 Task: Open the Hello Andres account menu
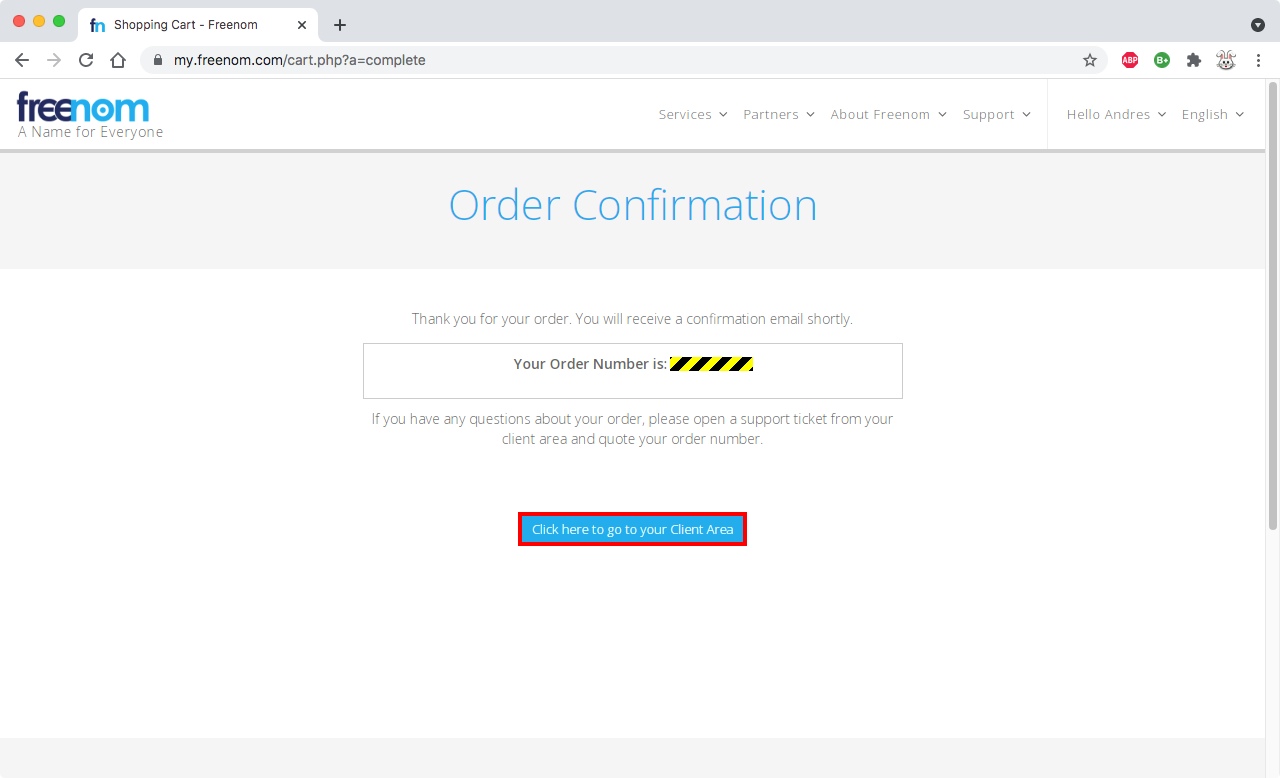pyautogui.click(x=1116, y=114)
